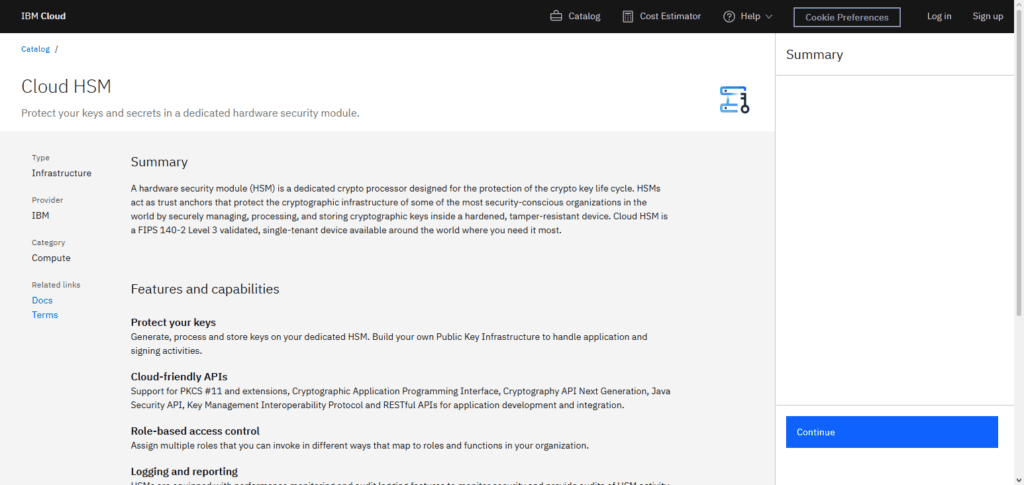This screenshot has height=485, width=1024.
Task: Click the Summary panel heading on right
Action: [814, 55]
